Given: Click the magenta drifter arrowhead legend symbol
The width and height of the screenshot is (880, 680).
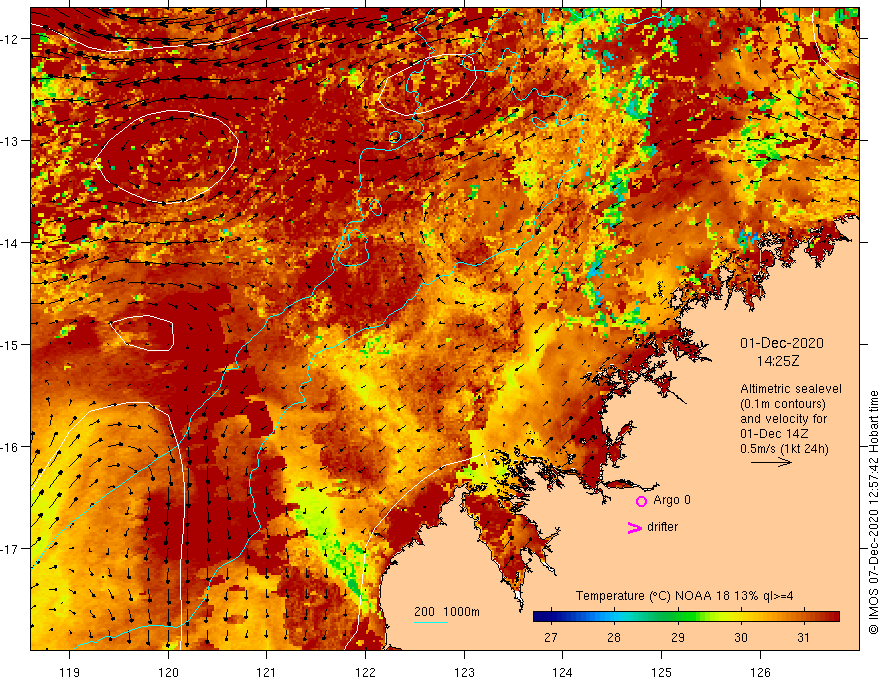Looking at the screenshot, I should [x=634, y=528].
